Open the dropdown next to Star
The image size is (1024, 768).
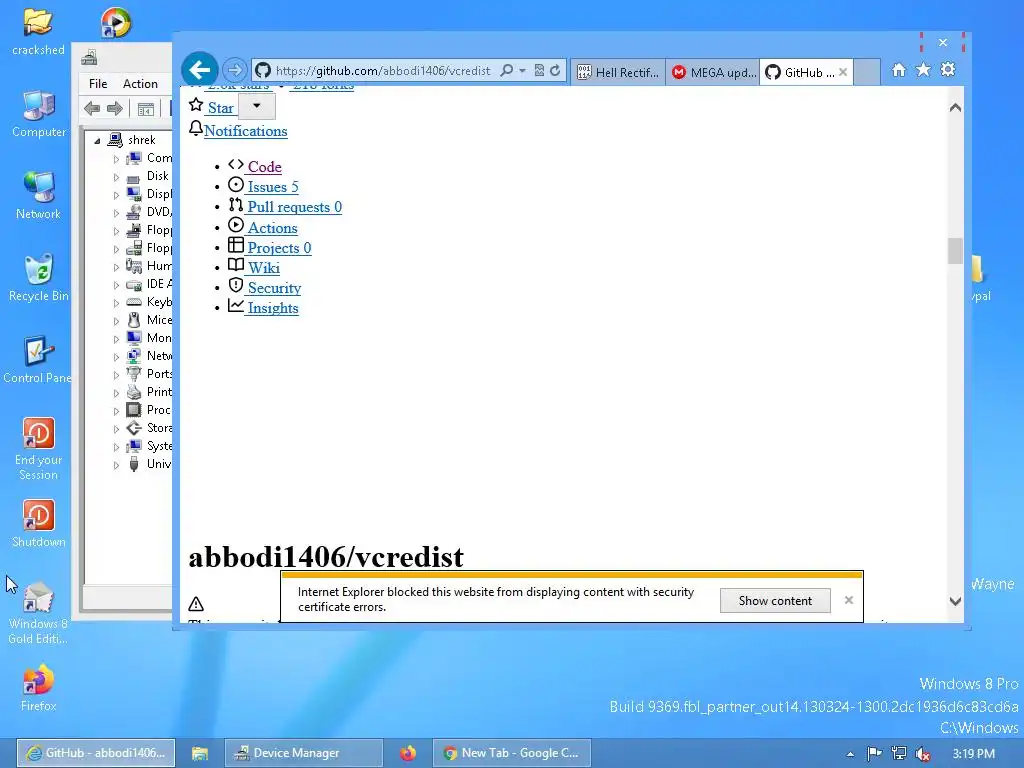[257, 106]
